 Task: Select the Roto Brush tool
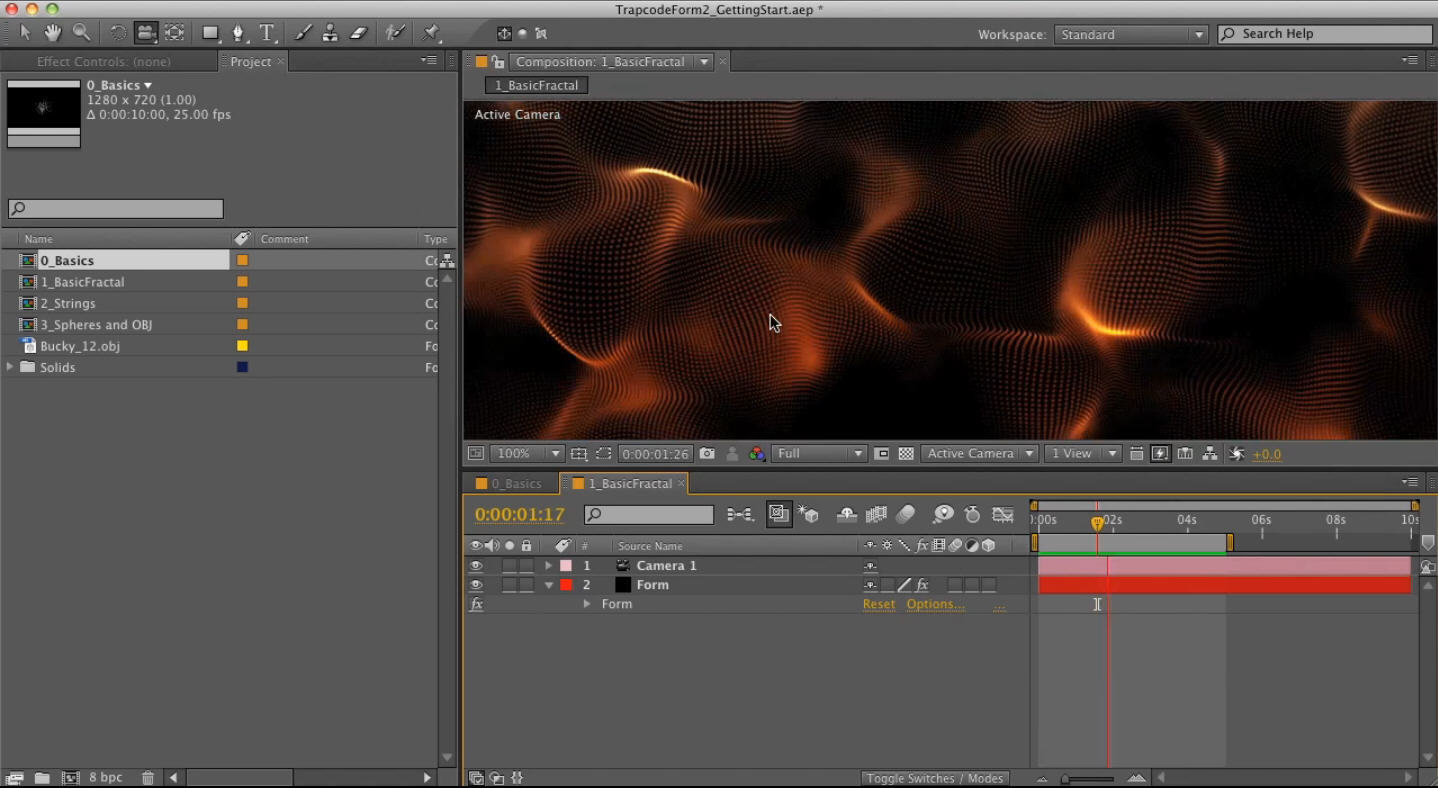point(396,33)
